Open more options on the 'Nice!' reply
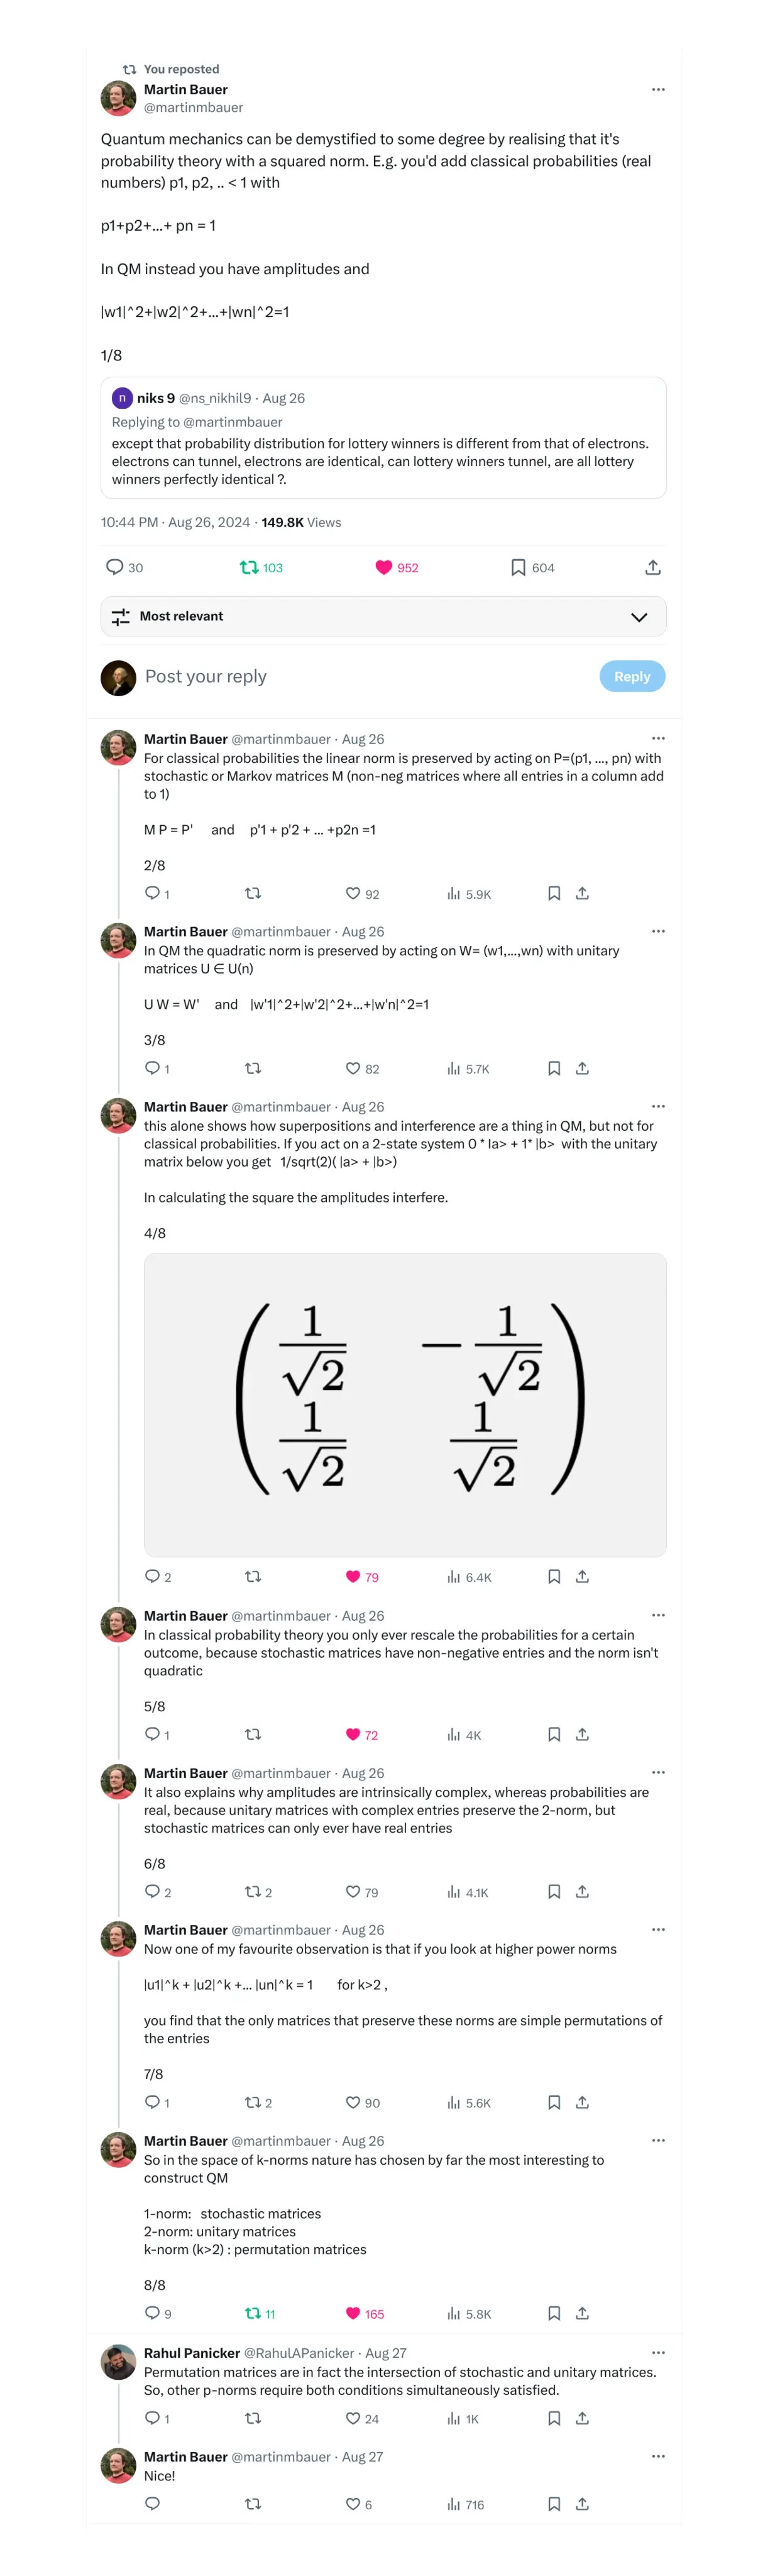This screenshot has width=780, height=2576. (x=658, y=2456)
